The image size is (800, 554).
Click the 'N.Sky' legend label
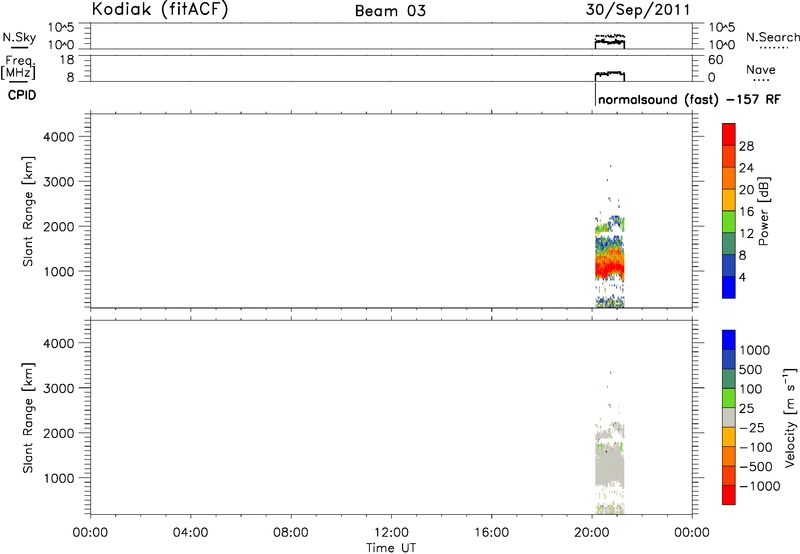pyautogui.click(x=19, y=38)
